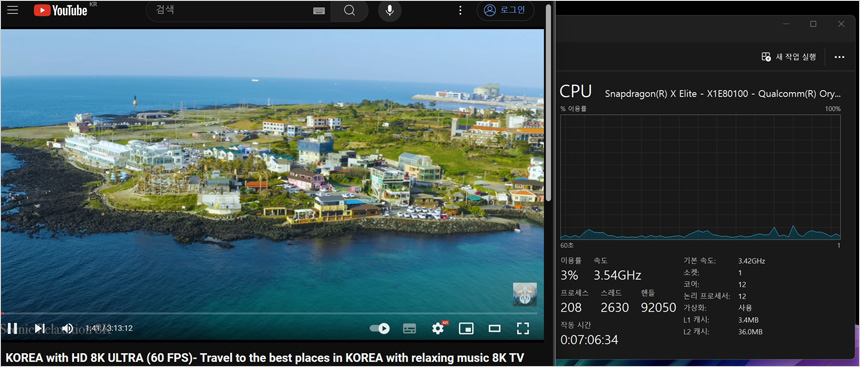860x367 pixels.
Task: Click the YouTube logo
Action: [x=60, y=10]
